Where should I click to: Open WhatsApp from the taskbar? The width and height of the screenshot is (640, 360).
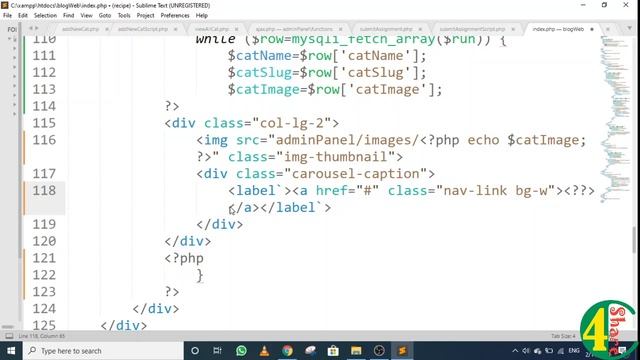point(241,351)
